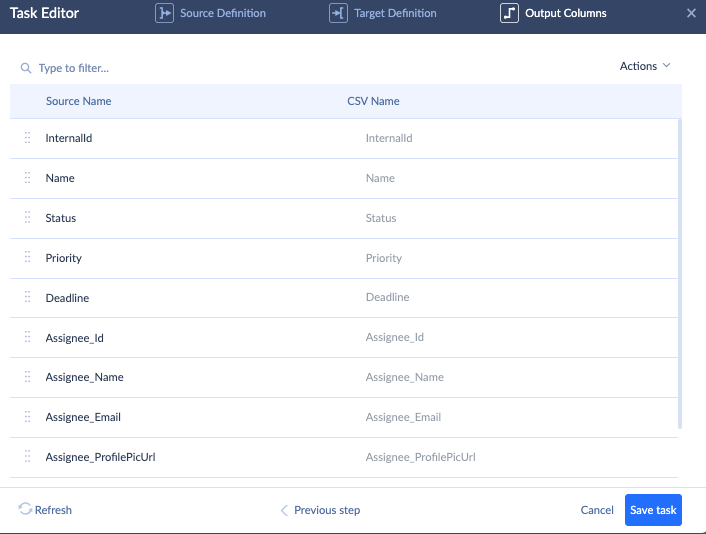Grab the drag handle for Deadline row
706x534 pixels.
[27, 297]
